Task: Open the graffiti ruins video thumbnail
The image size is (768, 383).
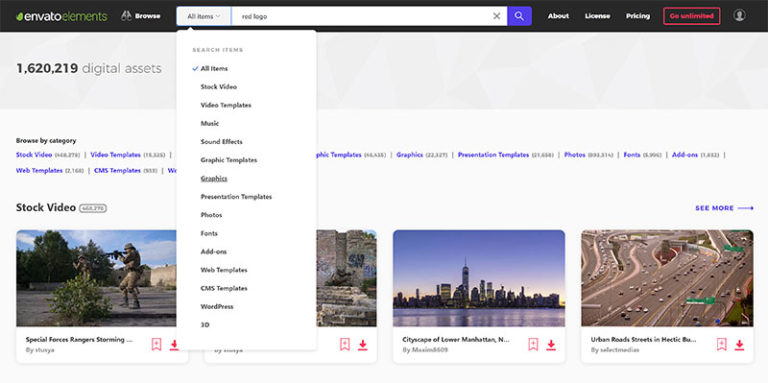Action: click(346, 278)
